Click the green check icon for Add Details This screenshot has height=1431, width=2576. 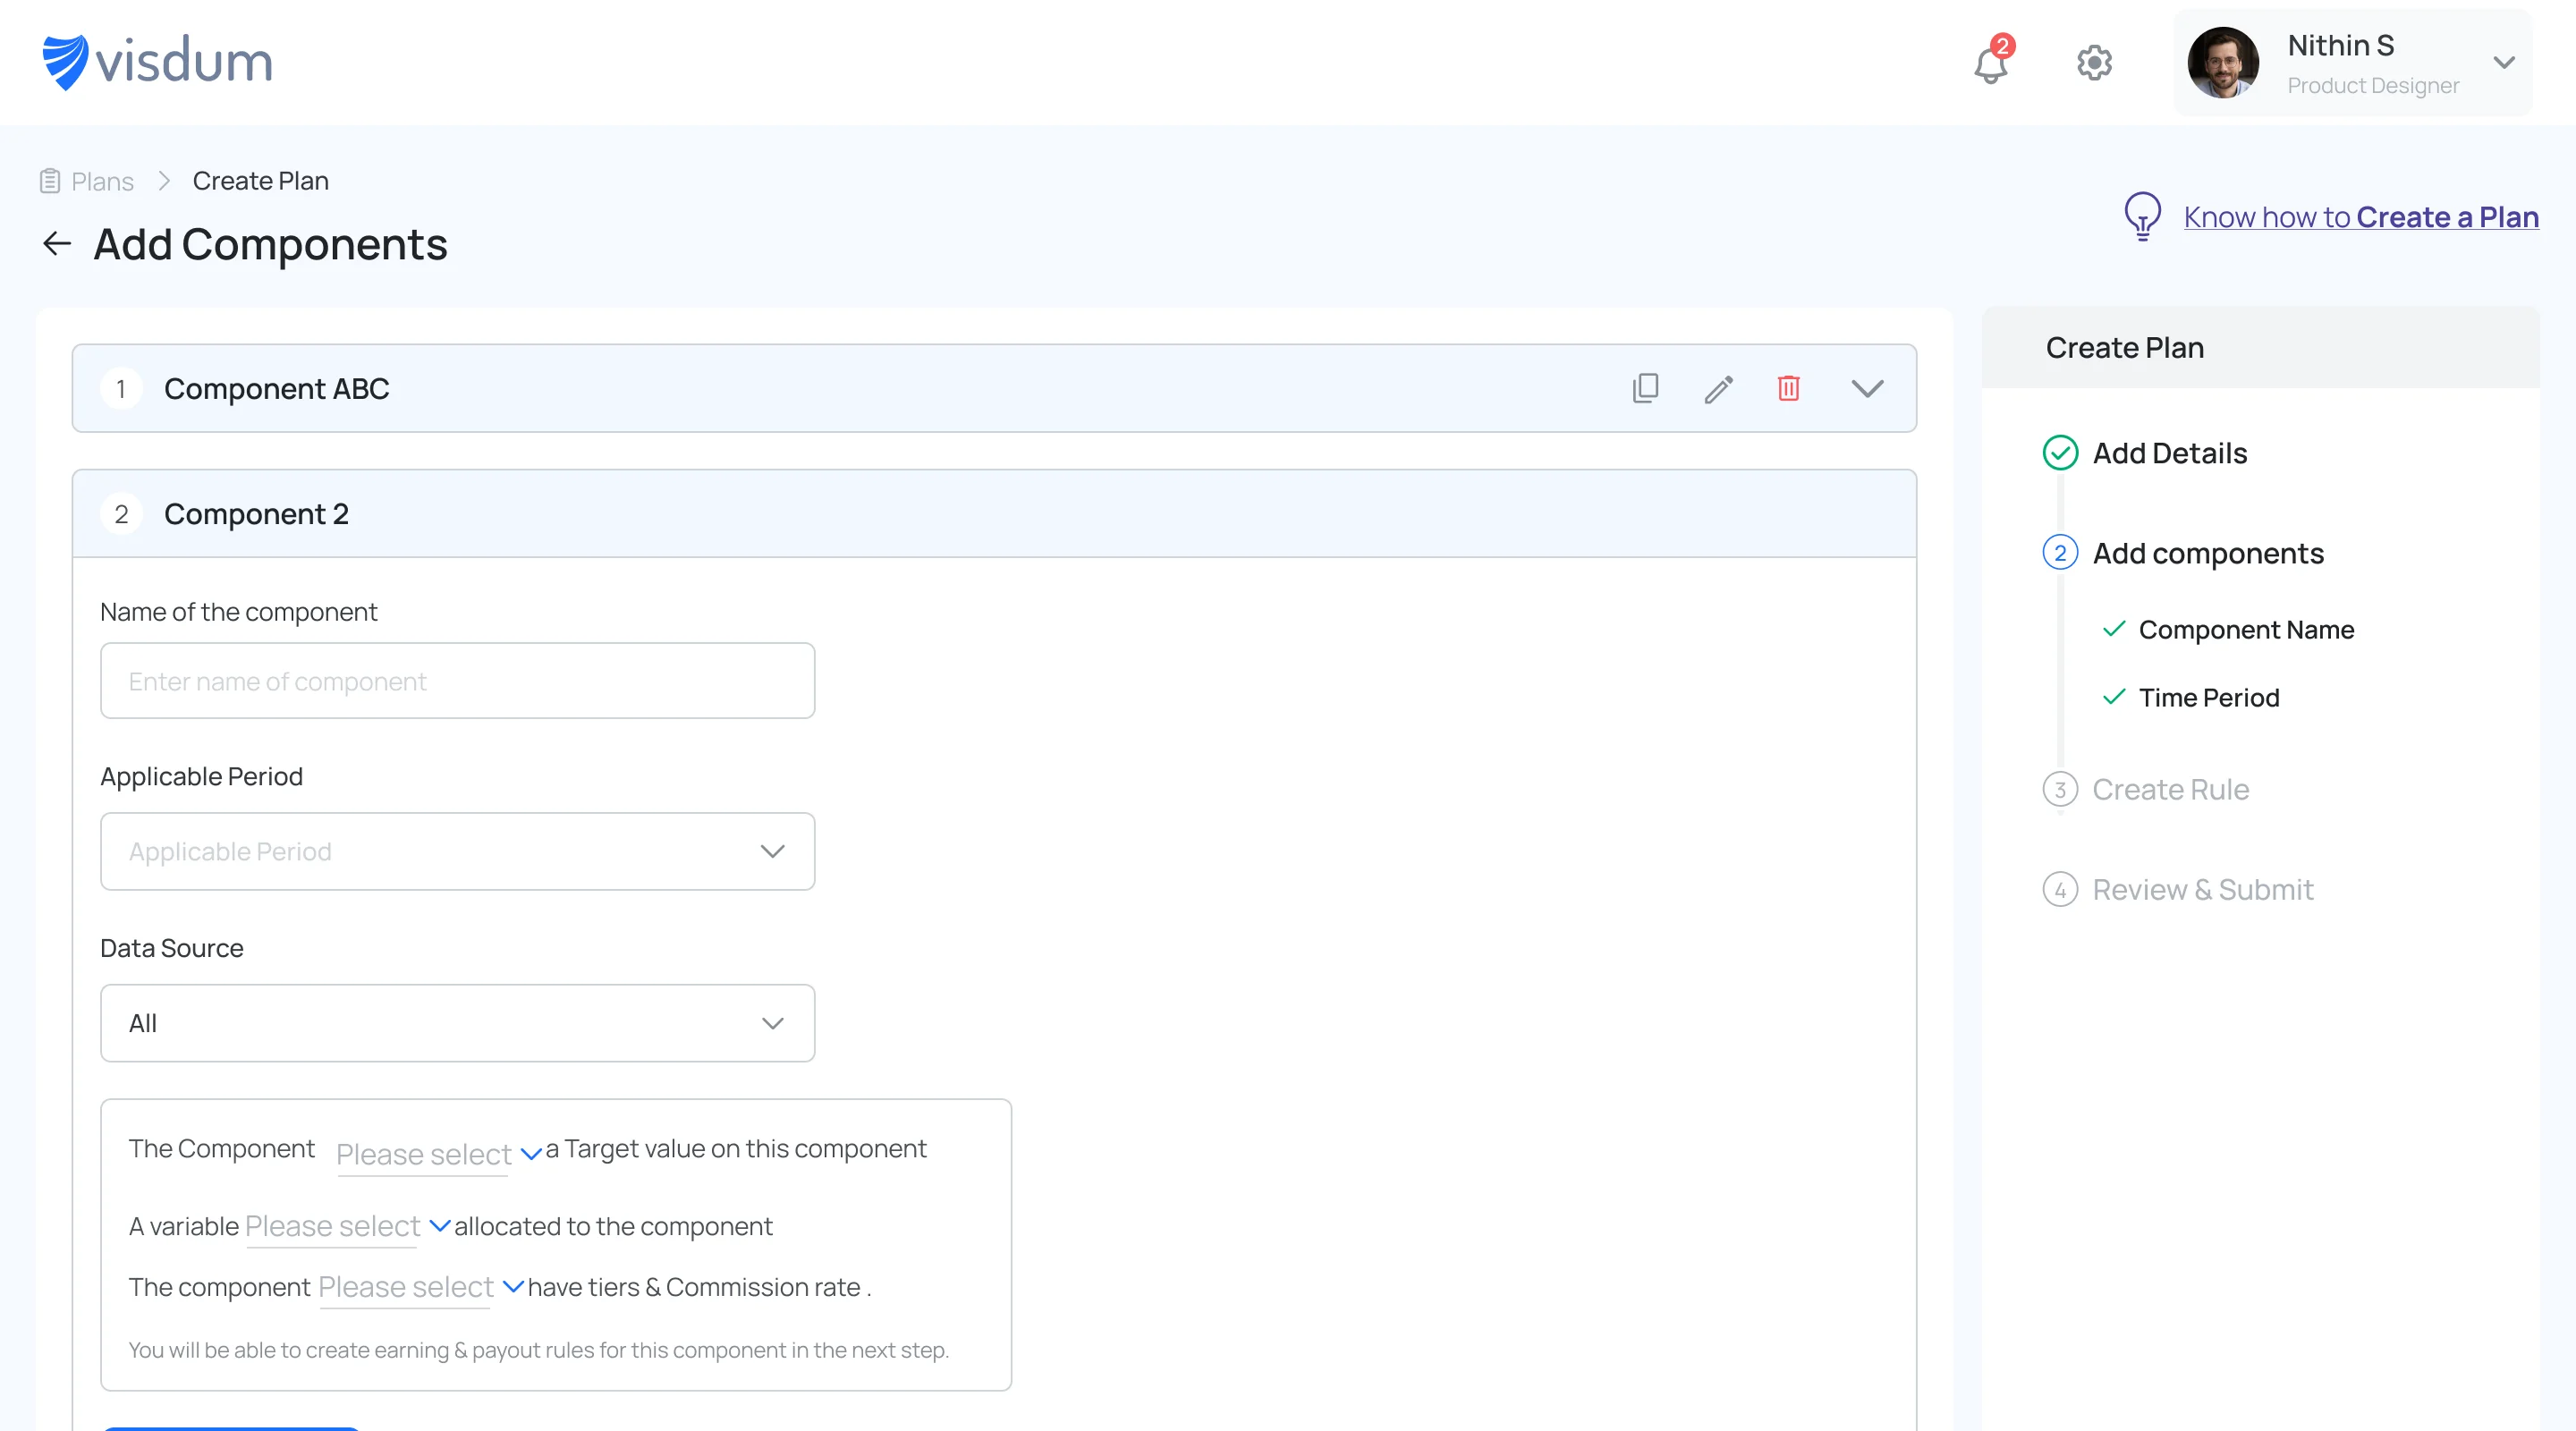2060,453
